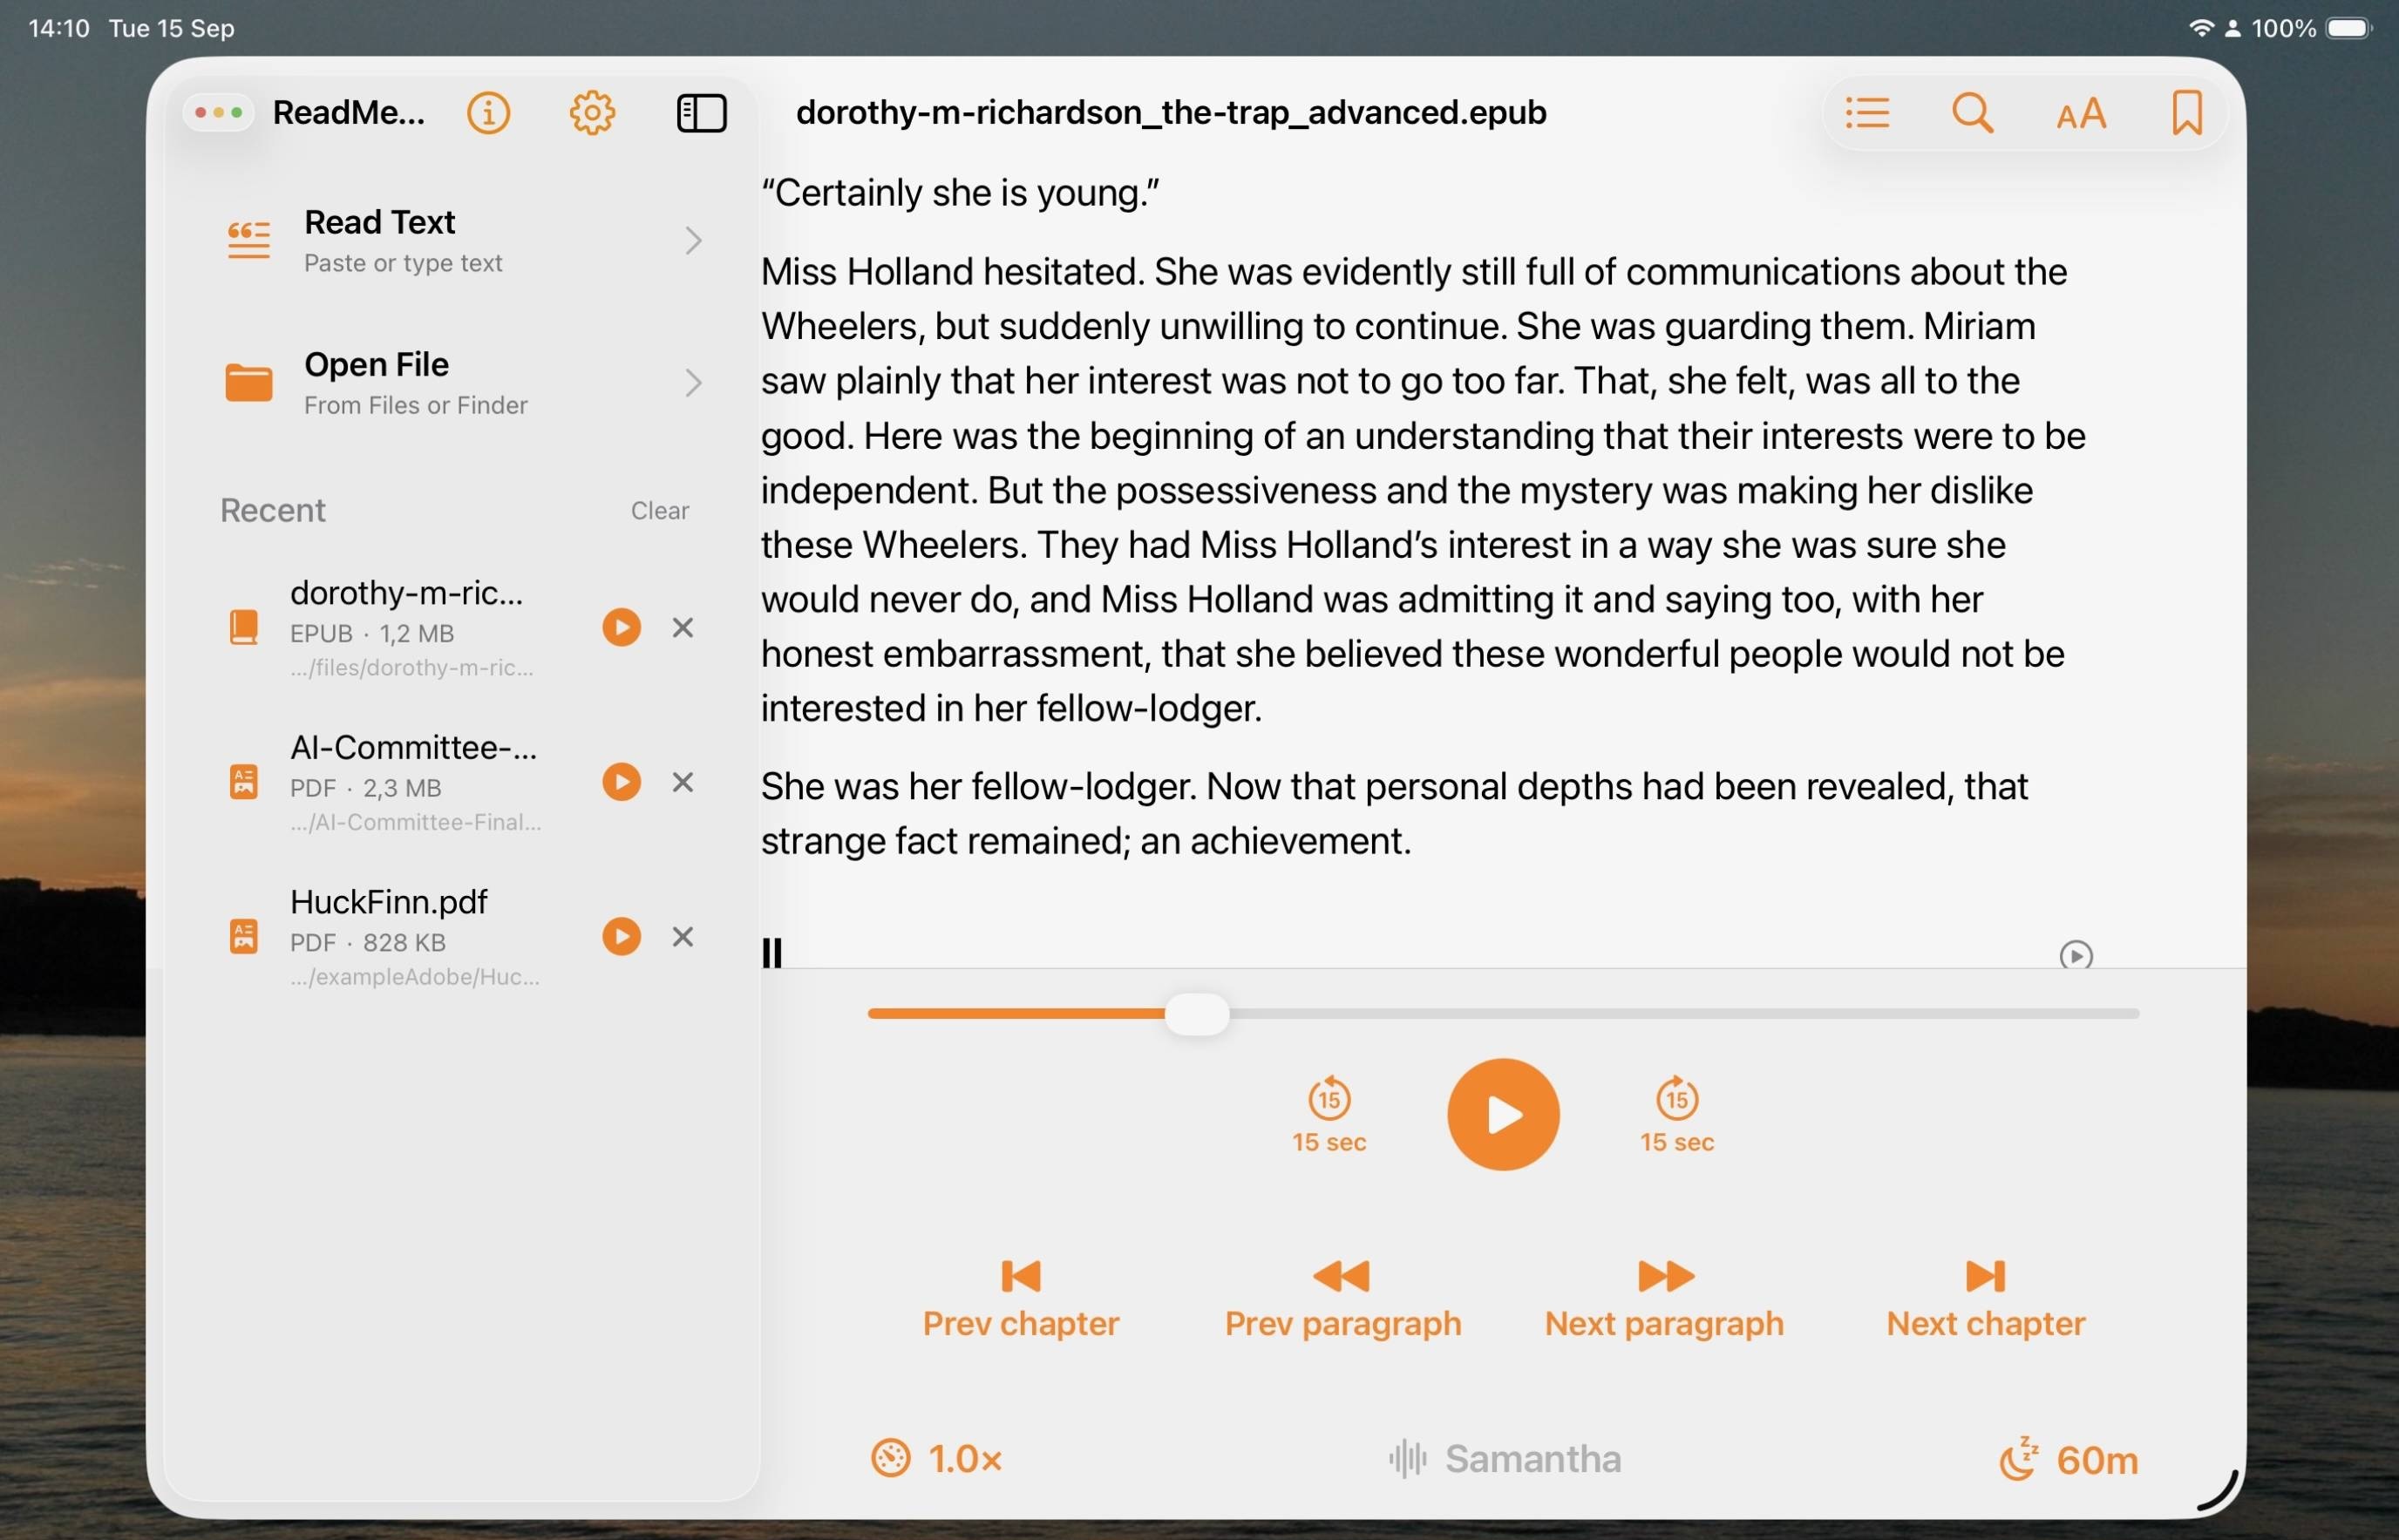
Task: Skip forward 15 seconds
Action: click(x=1677, y=1116)
